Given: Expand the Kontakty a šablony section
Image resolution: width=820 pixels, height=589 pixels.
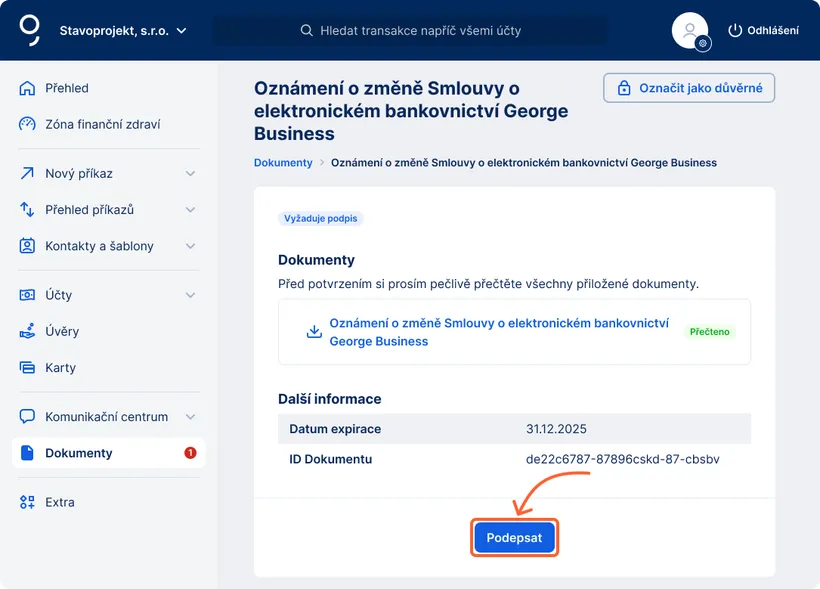Looking at the screenshot, I should tap(190, 246).
